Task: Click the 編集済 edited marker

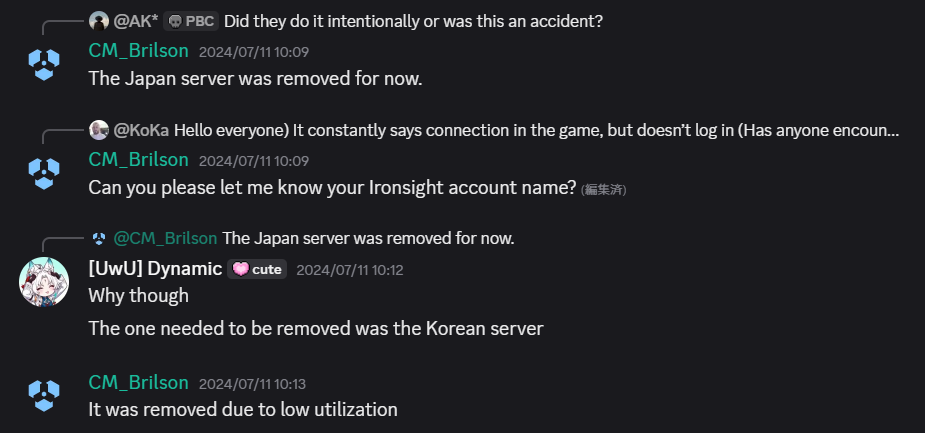Action: (x=603, y=190)
